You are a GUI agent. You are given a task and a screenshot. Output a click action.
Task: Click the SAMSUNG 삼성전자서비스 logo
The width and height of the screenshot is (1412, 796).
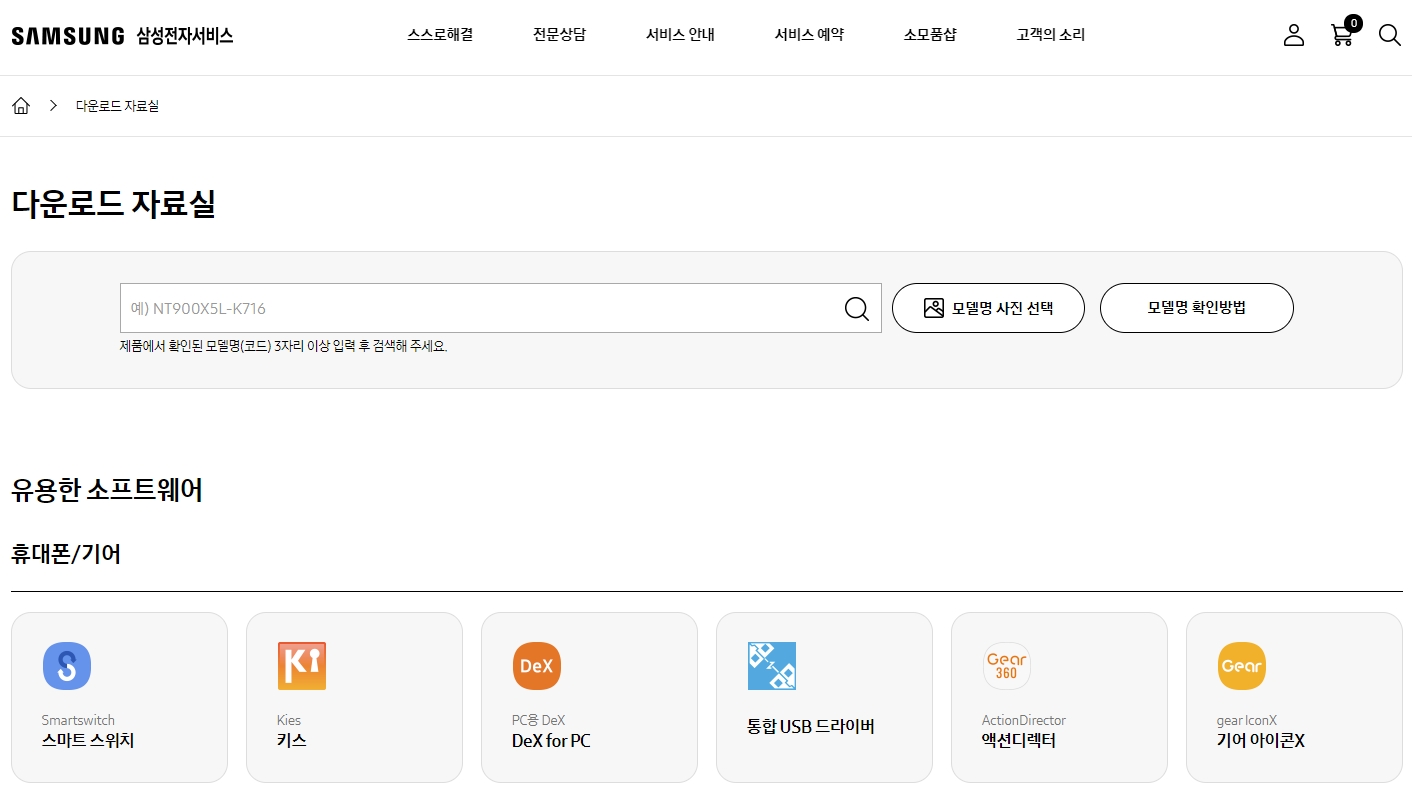click(122, 36)
